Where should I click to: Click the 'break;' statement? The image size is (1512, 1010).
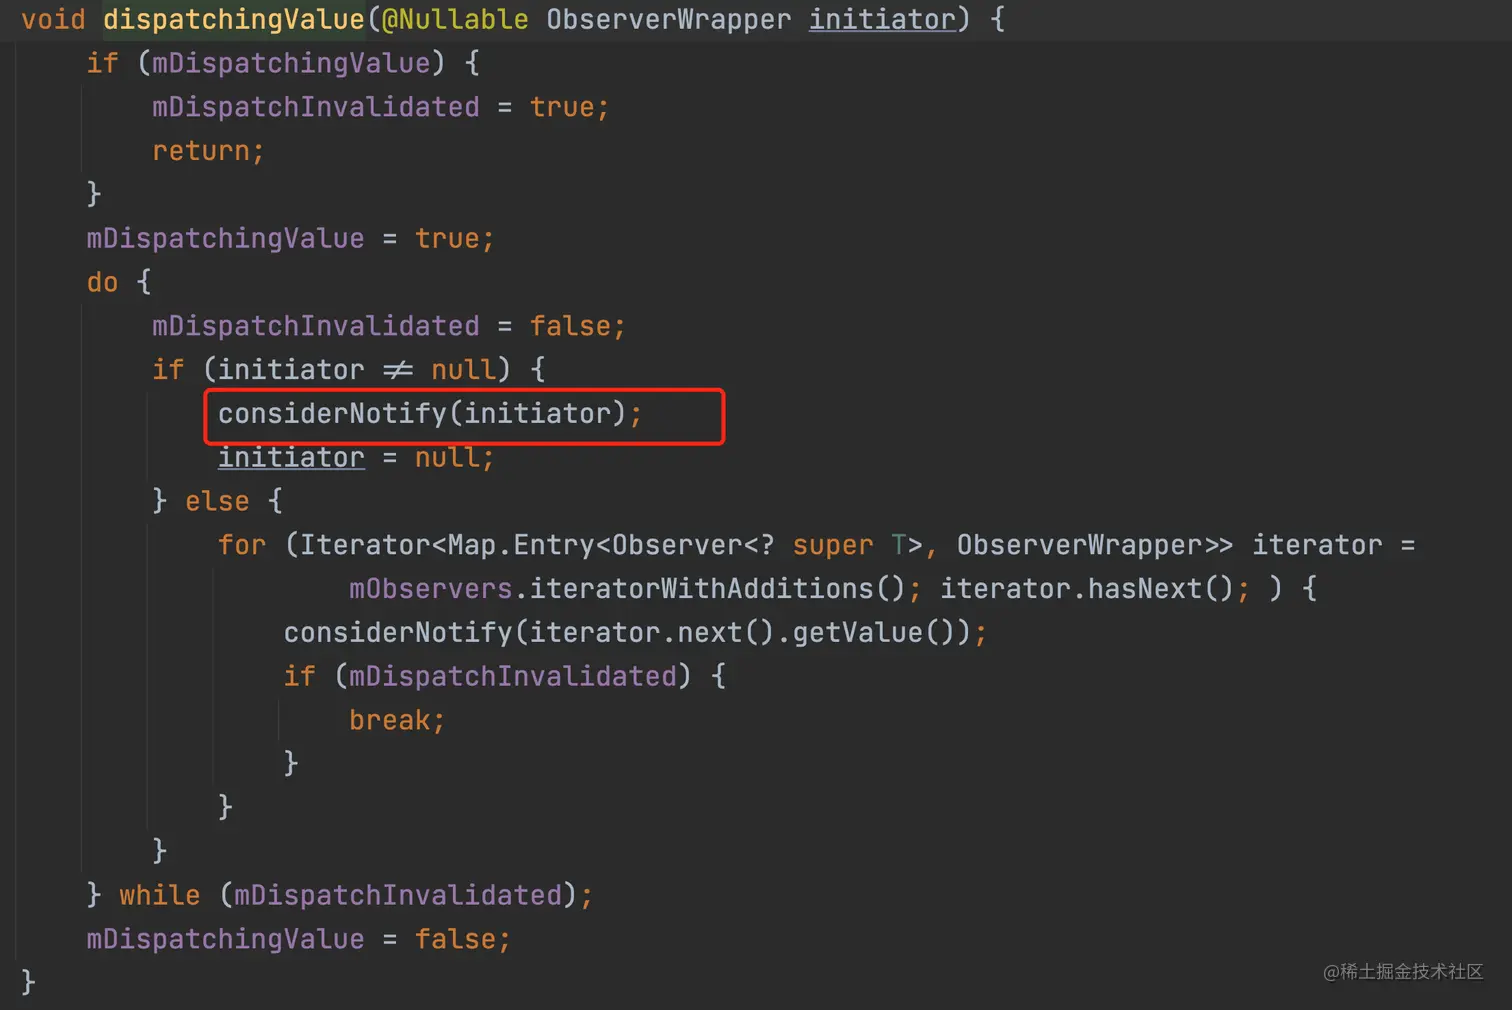tap(397, 721)
